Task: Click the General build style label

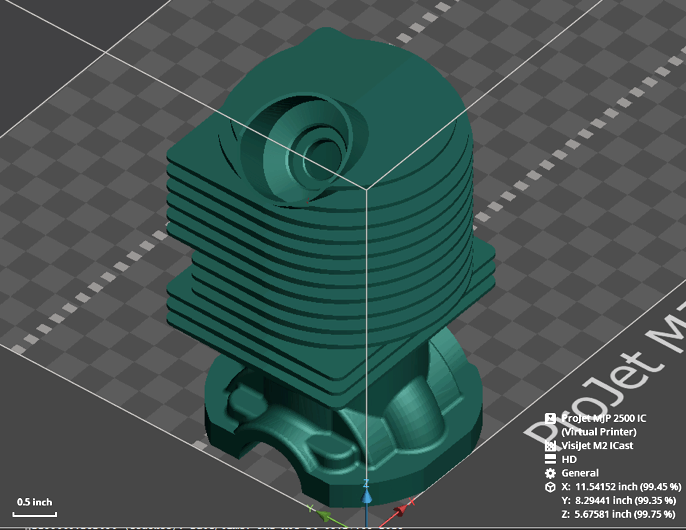Action: [x=580, y=473]
